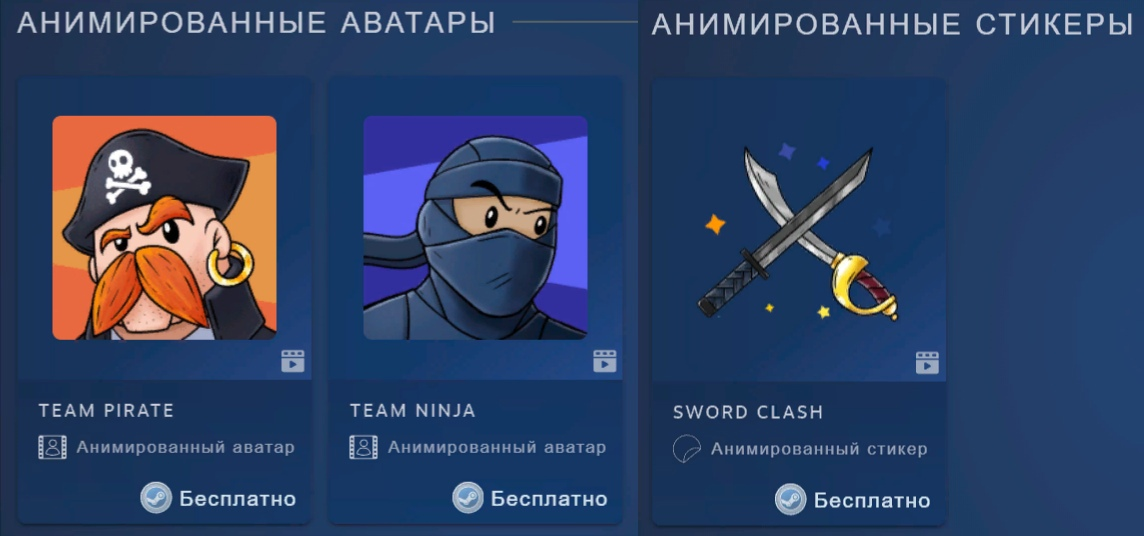Click the animation film icon on Team Ninja card

point(604,361)
